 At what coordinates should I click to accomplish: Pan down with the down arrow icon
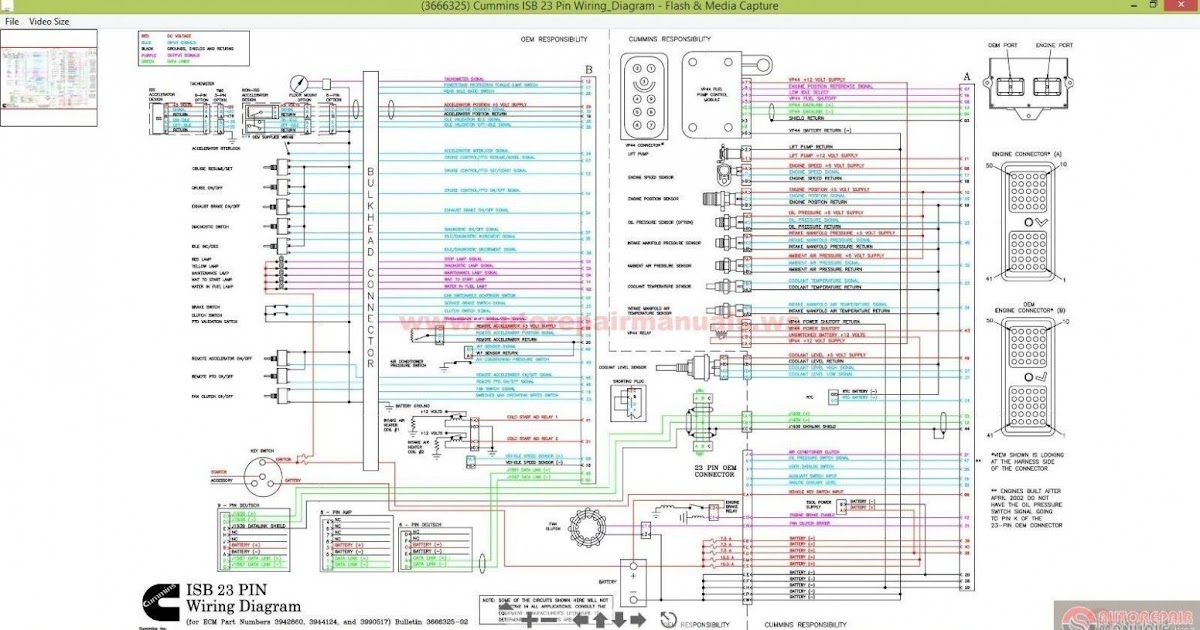point(619,620)
